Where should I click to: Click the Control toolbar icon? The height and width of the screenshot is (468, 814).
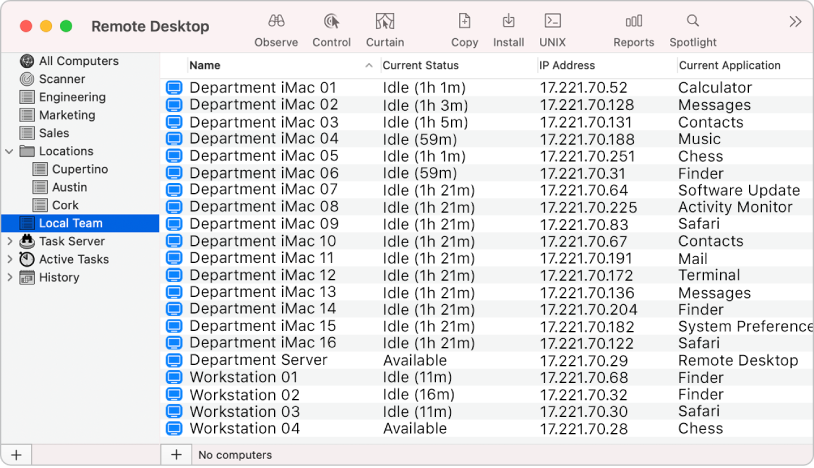(331, 21)
